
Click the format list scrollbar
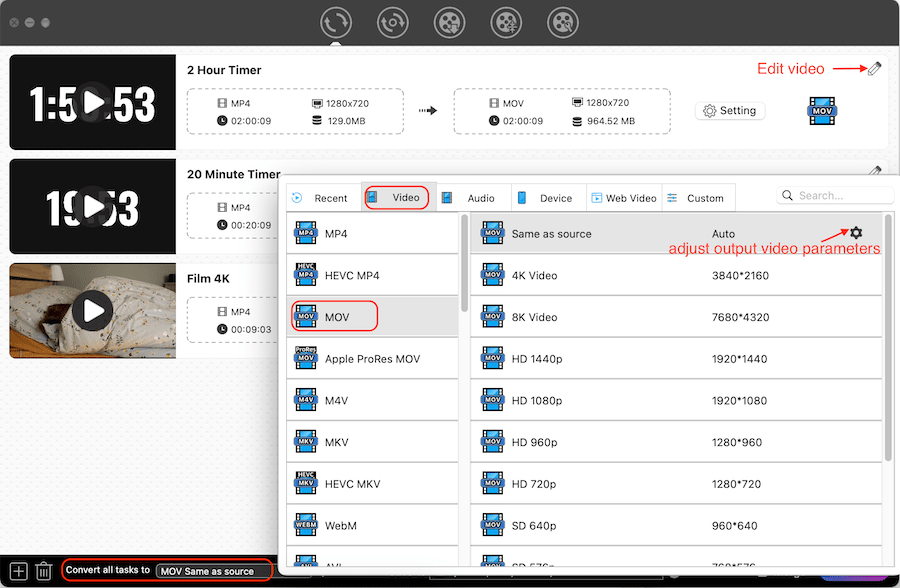point(464,263)
